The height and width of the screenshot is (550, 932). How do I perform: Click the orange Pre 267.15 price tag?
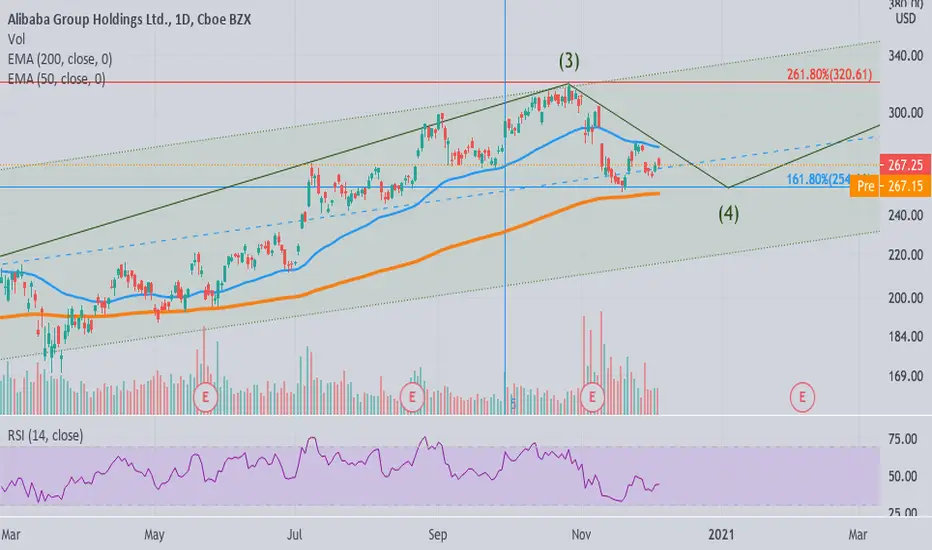click(890, 186)
